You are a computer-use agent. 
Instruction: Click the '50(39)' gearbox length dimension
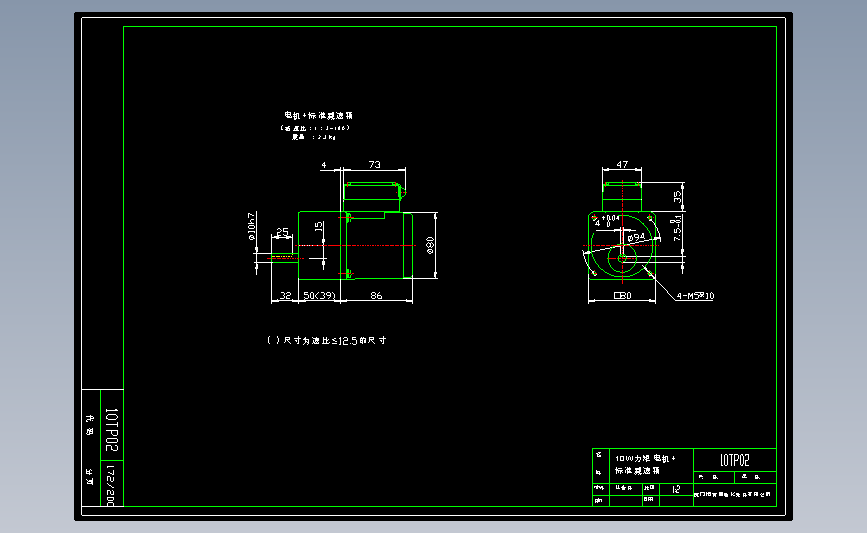[320, 295]
